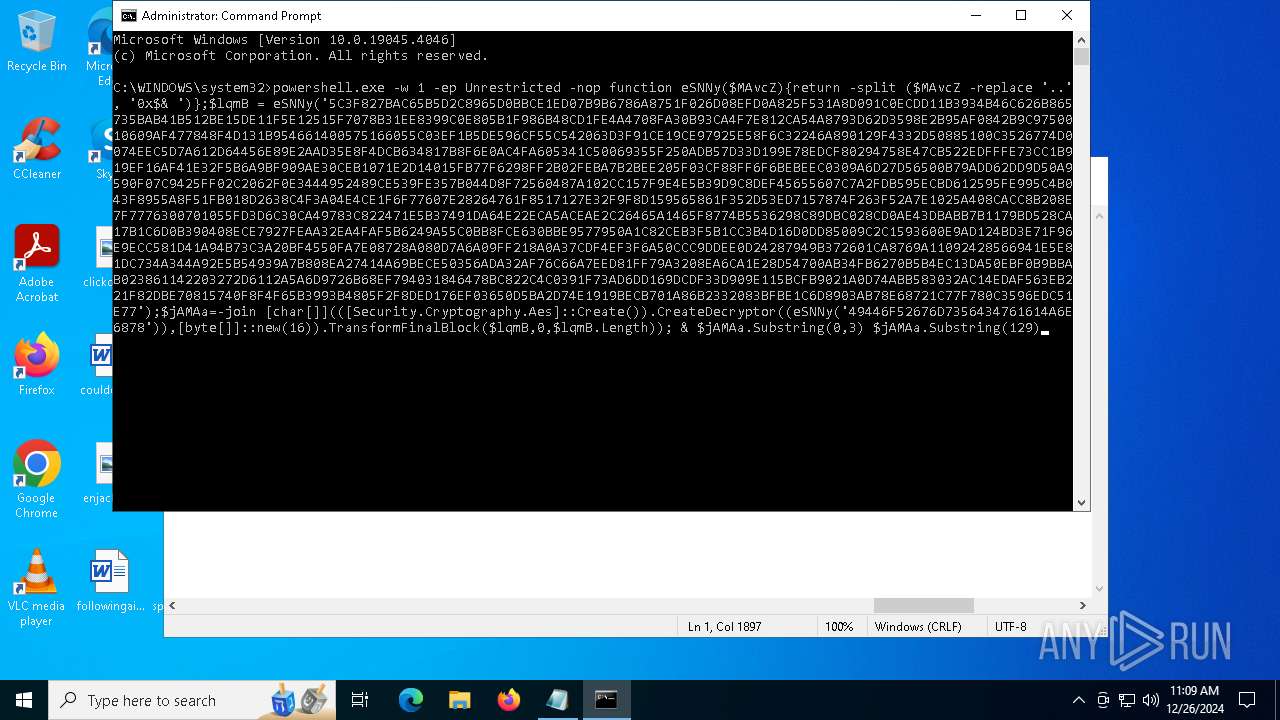Image resolution: width=1280 pixels, height=720 pixels.
Task: Show hidden system tray icons
Action: pyautogui.click(x=1078, y=700)
